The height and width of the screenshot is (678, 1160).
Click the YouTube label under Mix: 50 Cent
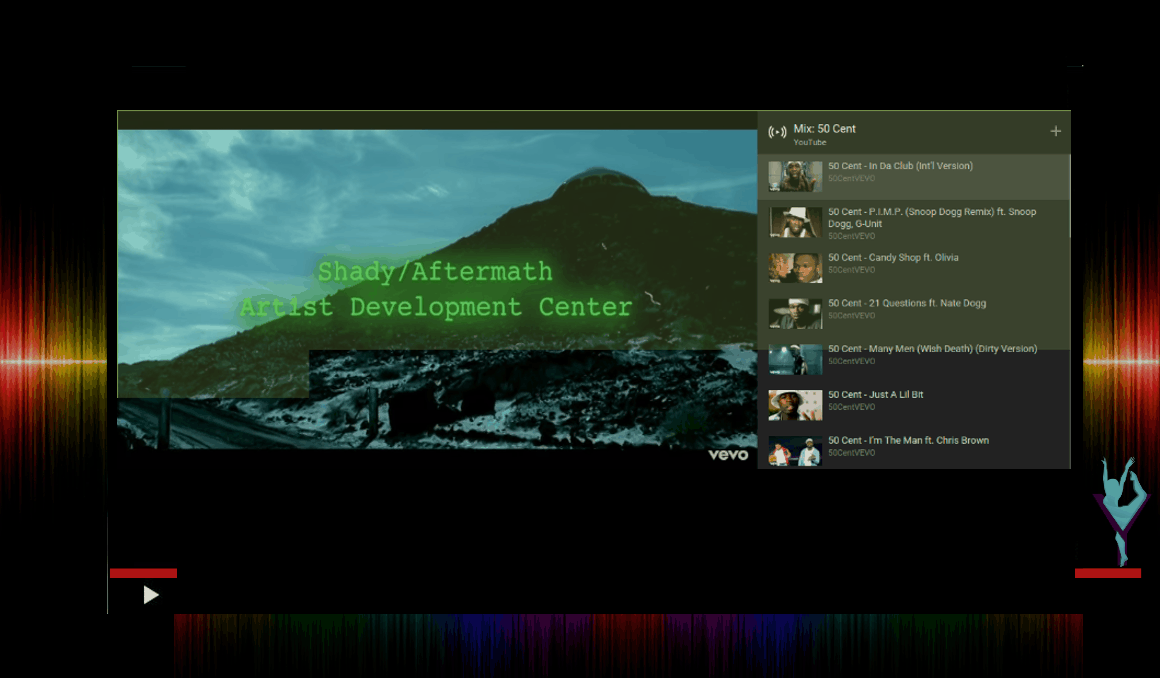click(809, 142)
